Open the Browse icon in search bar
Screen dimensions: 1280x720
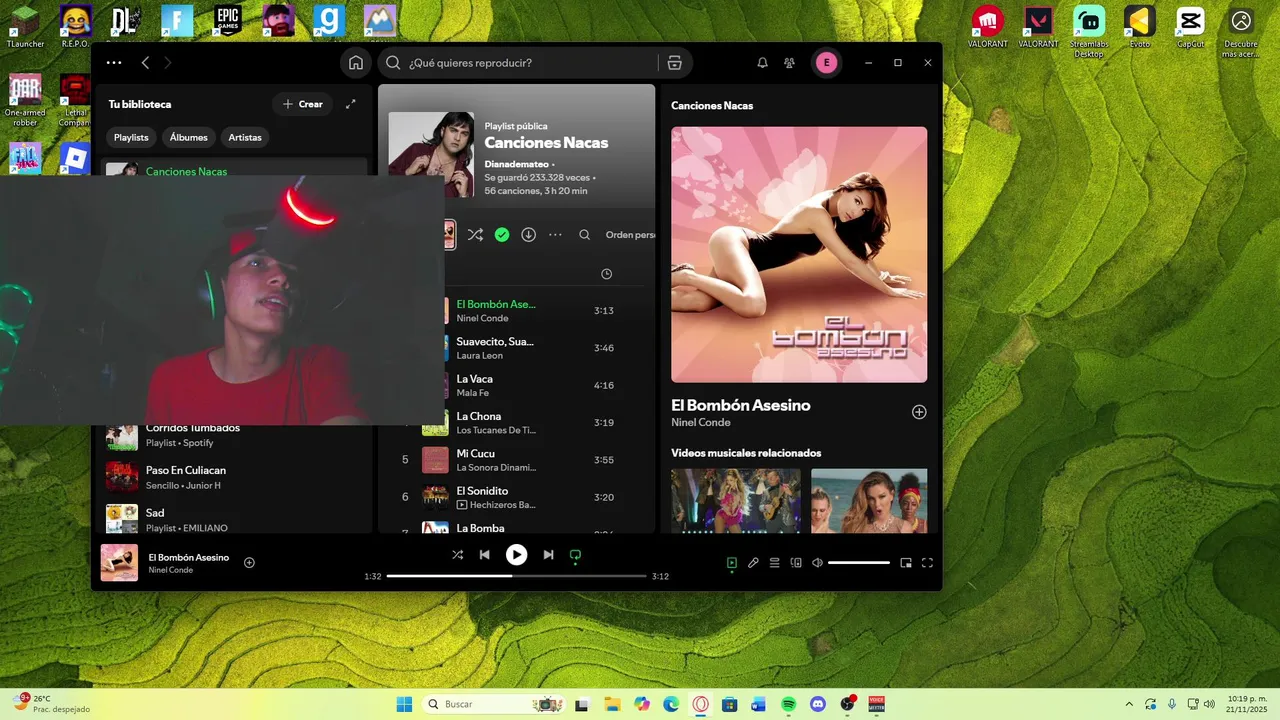[x=675, y=63]
